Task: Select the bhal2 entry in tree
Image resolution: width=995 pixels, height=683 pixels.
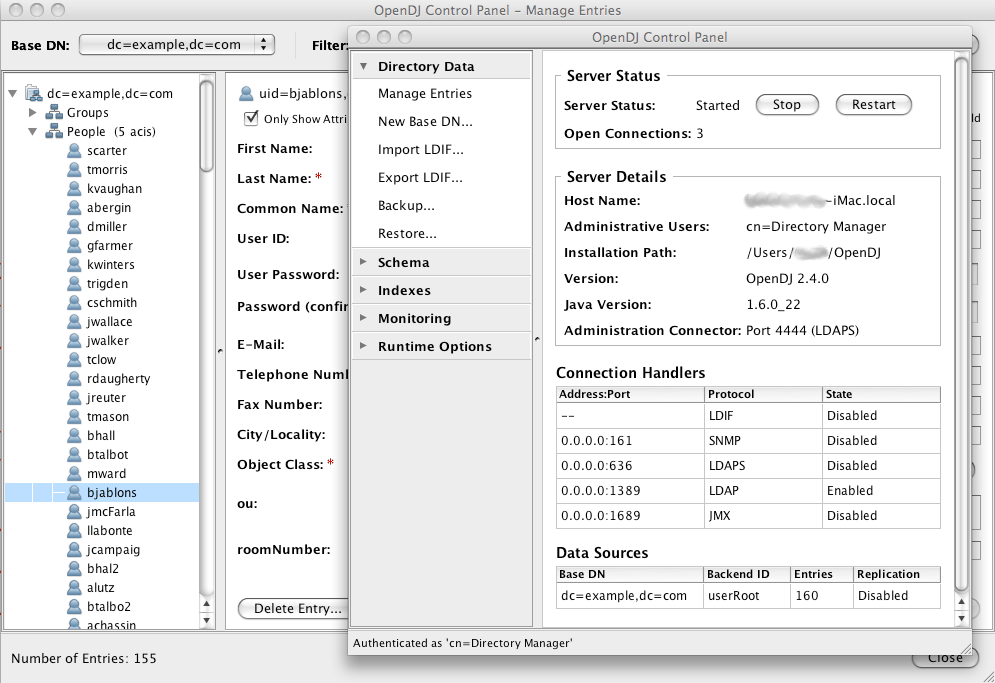Action: click(103, 569)
